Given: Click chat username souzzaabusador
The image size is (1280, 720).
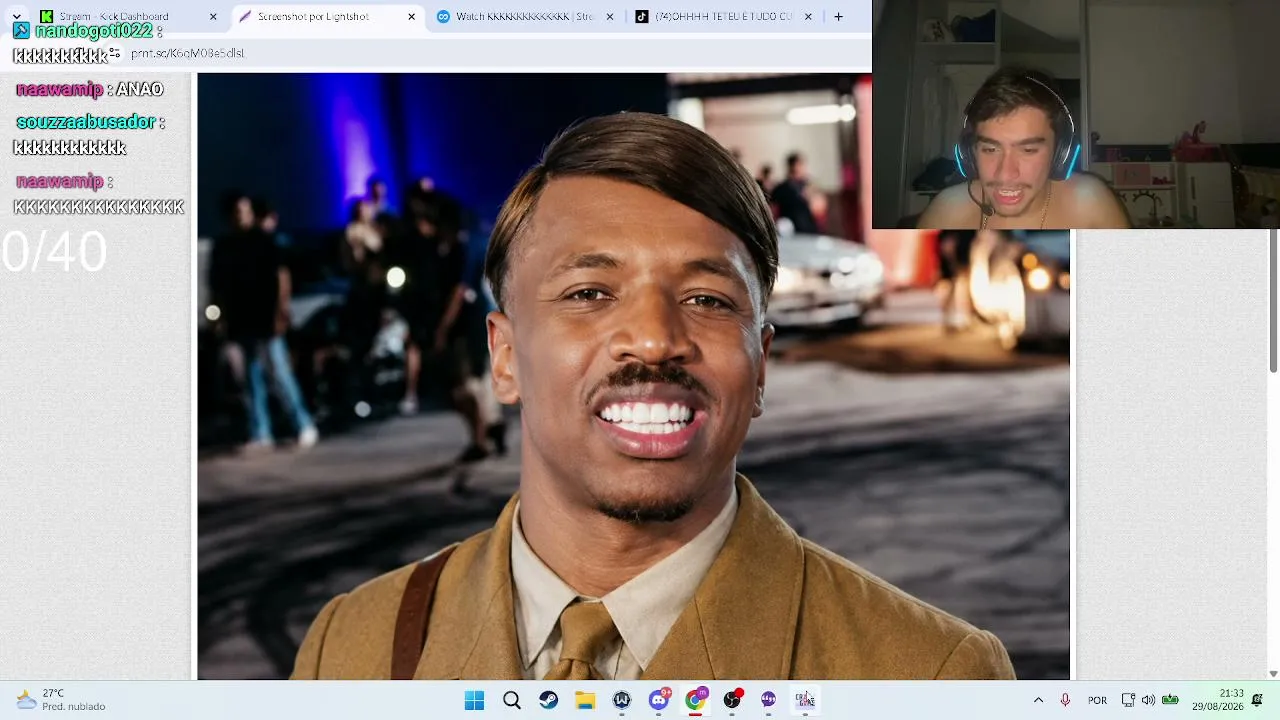Looking at the screenshot, I should pyautogui.click(x=86, y=122).
